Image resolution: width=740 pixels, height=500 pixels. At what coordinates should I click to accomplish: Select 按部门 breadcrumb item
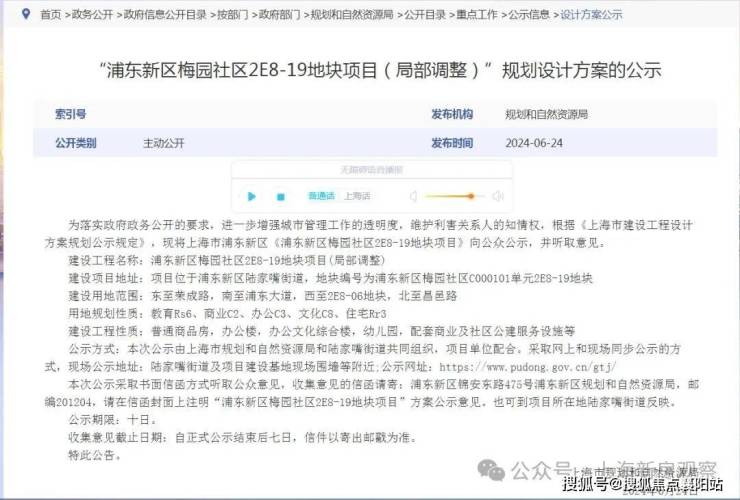233,15
